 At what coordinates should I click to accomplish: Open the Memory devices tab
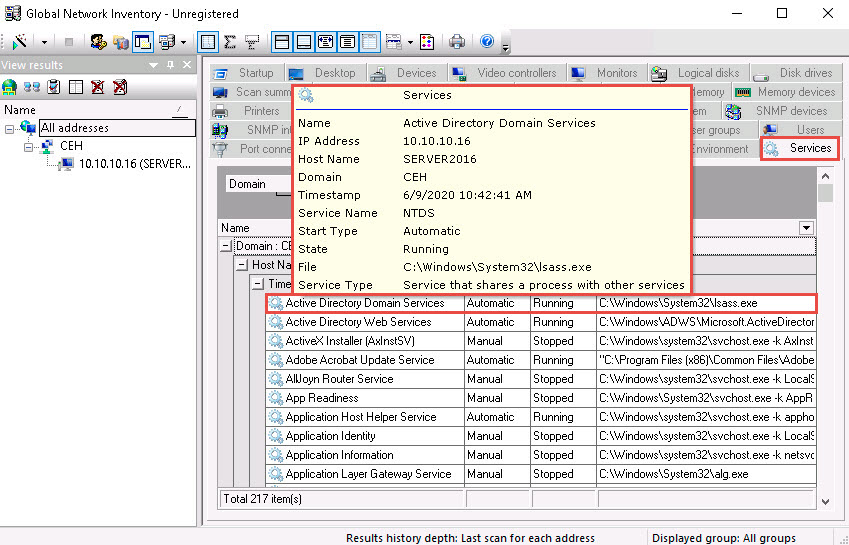point(785,92)
